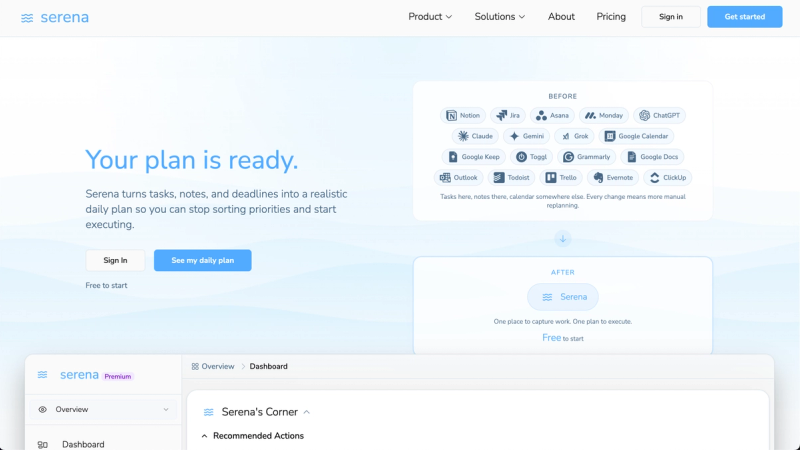Screen dimensions: 800x450
Task: Click the ClickUp icon chip
Action: 667,178
